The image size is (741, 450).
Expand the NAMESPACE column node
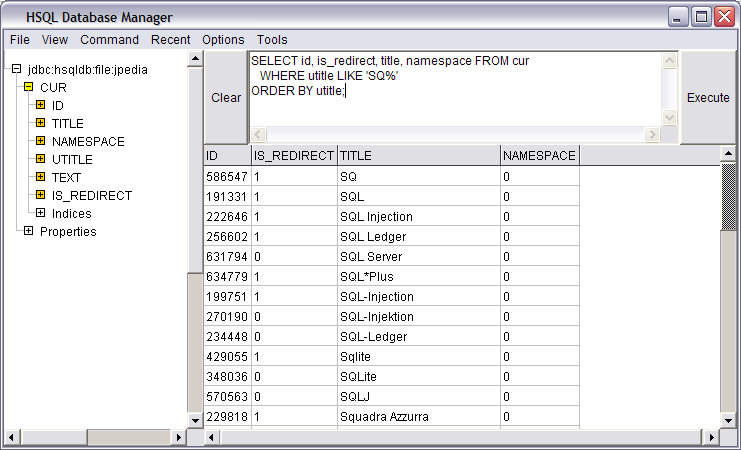coord(41,141)
